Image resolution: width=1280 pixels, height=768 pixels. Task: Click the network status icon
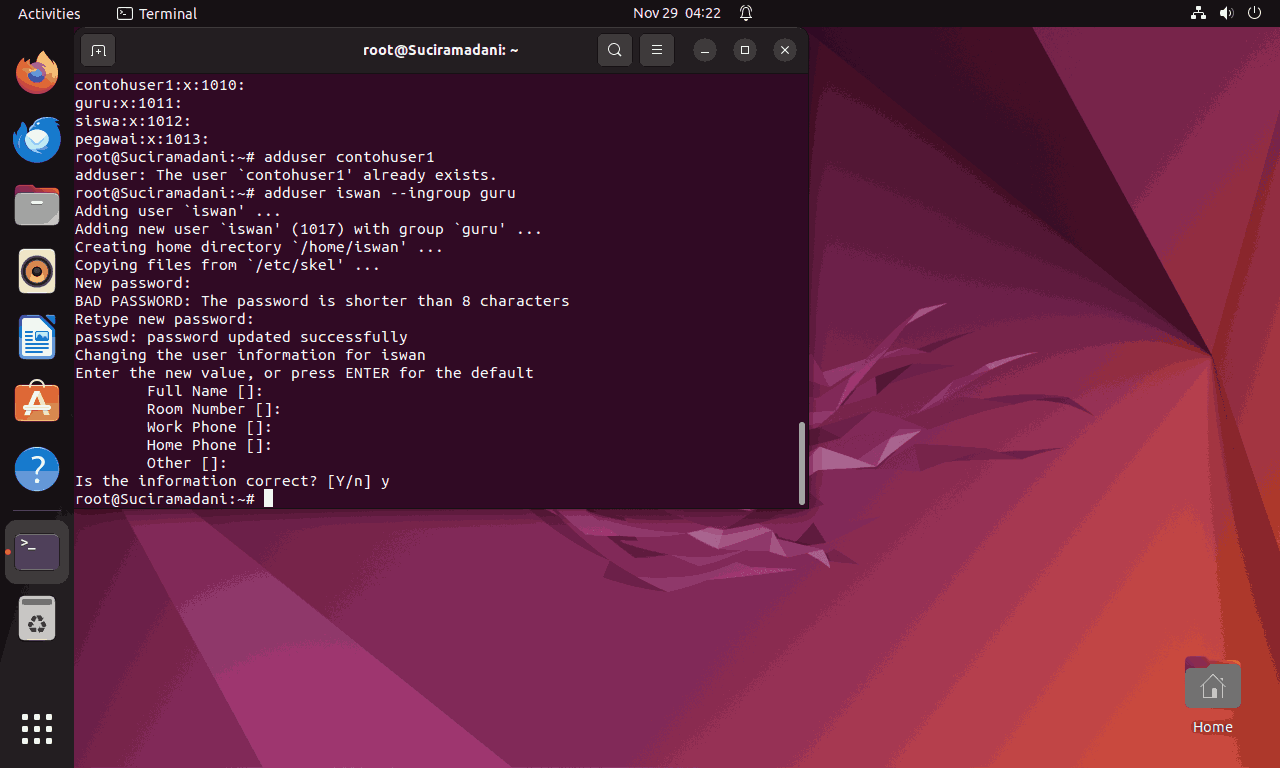1199,13
